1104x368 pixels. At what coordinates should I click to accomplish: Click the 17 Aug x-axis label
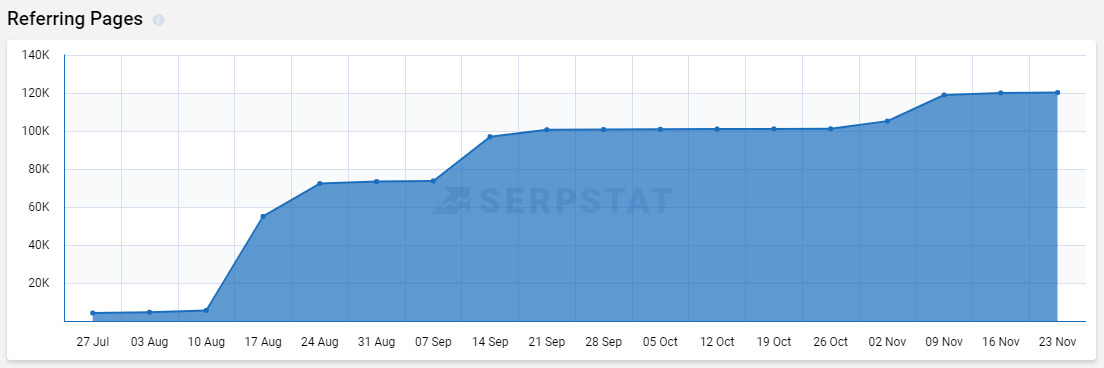[x=263, y=342]
